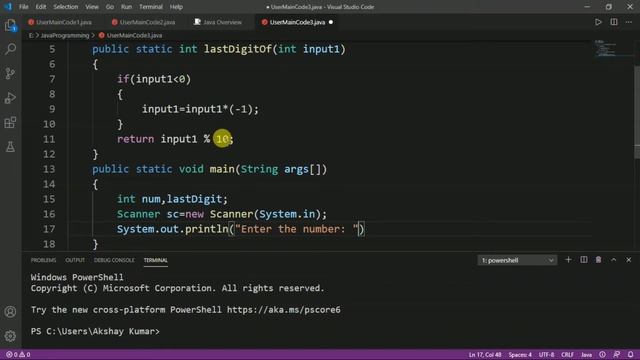This screenshot has width=640, height=360.
Task: Change language mode via Java
Action: coord(587,355)
